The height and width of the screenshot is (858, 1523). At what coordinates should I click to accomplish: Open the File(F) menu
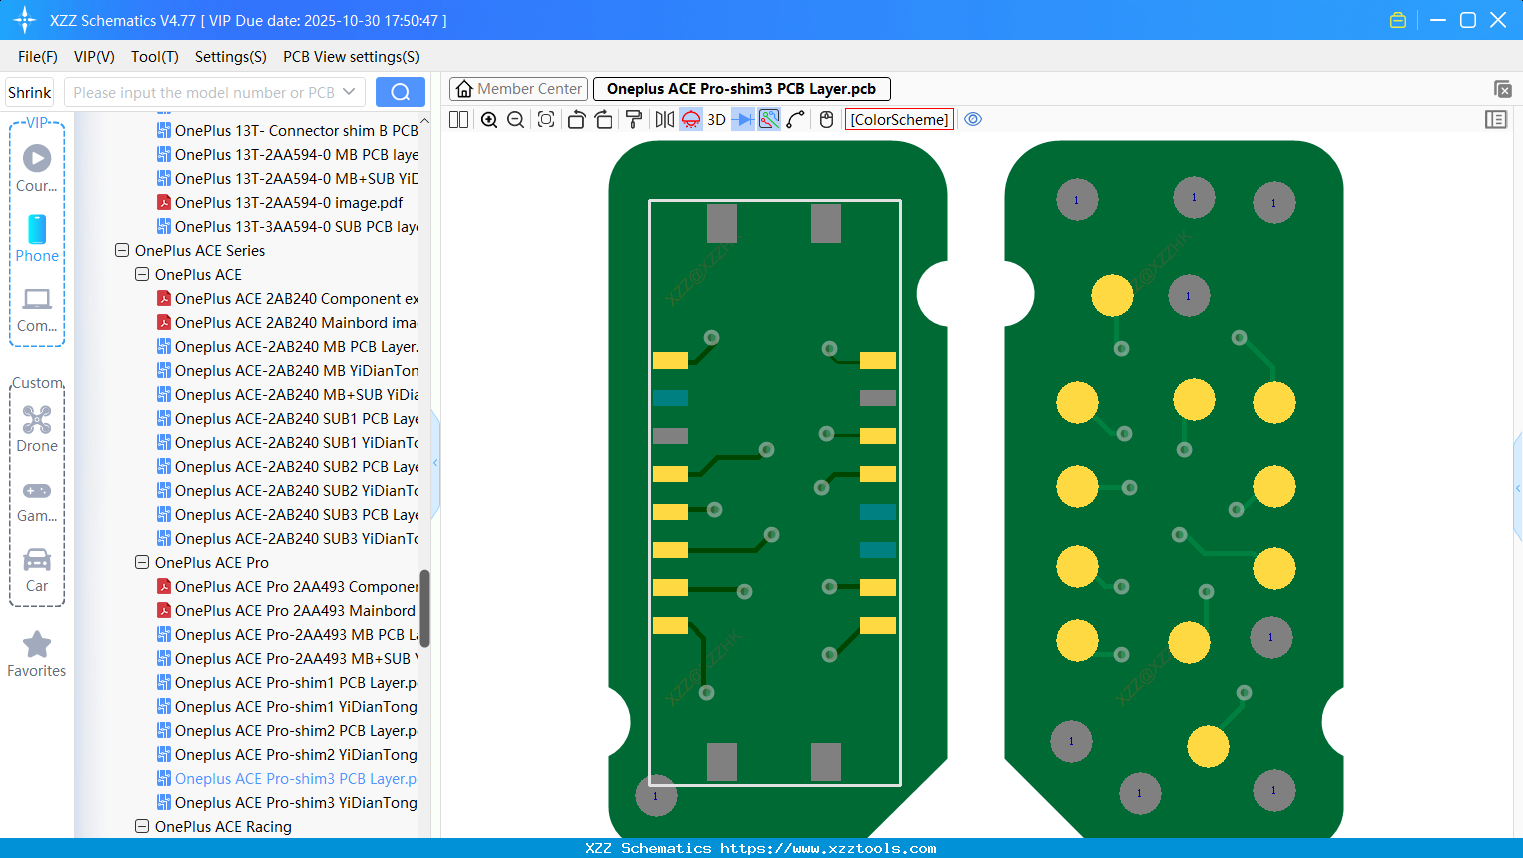[38, 57]
